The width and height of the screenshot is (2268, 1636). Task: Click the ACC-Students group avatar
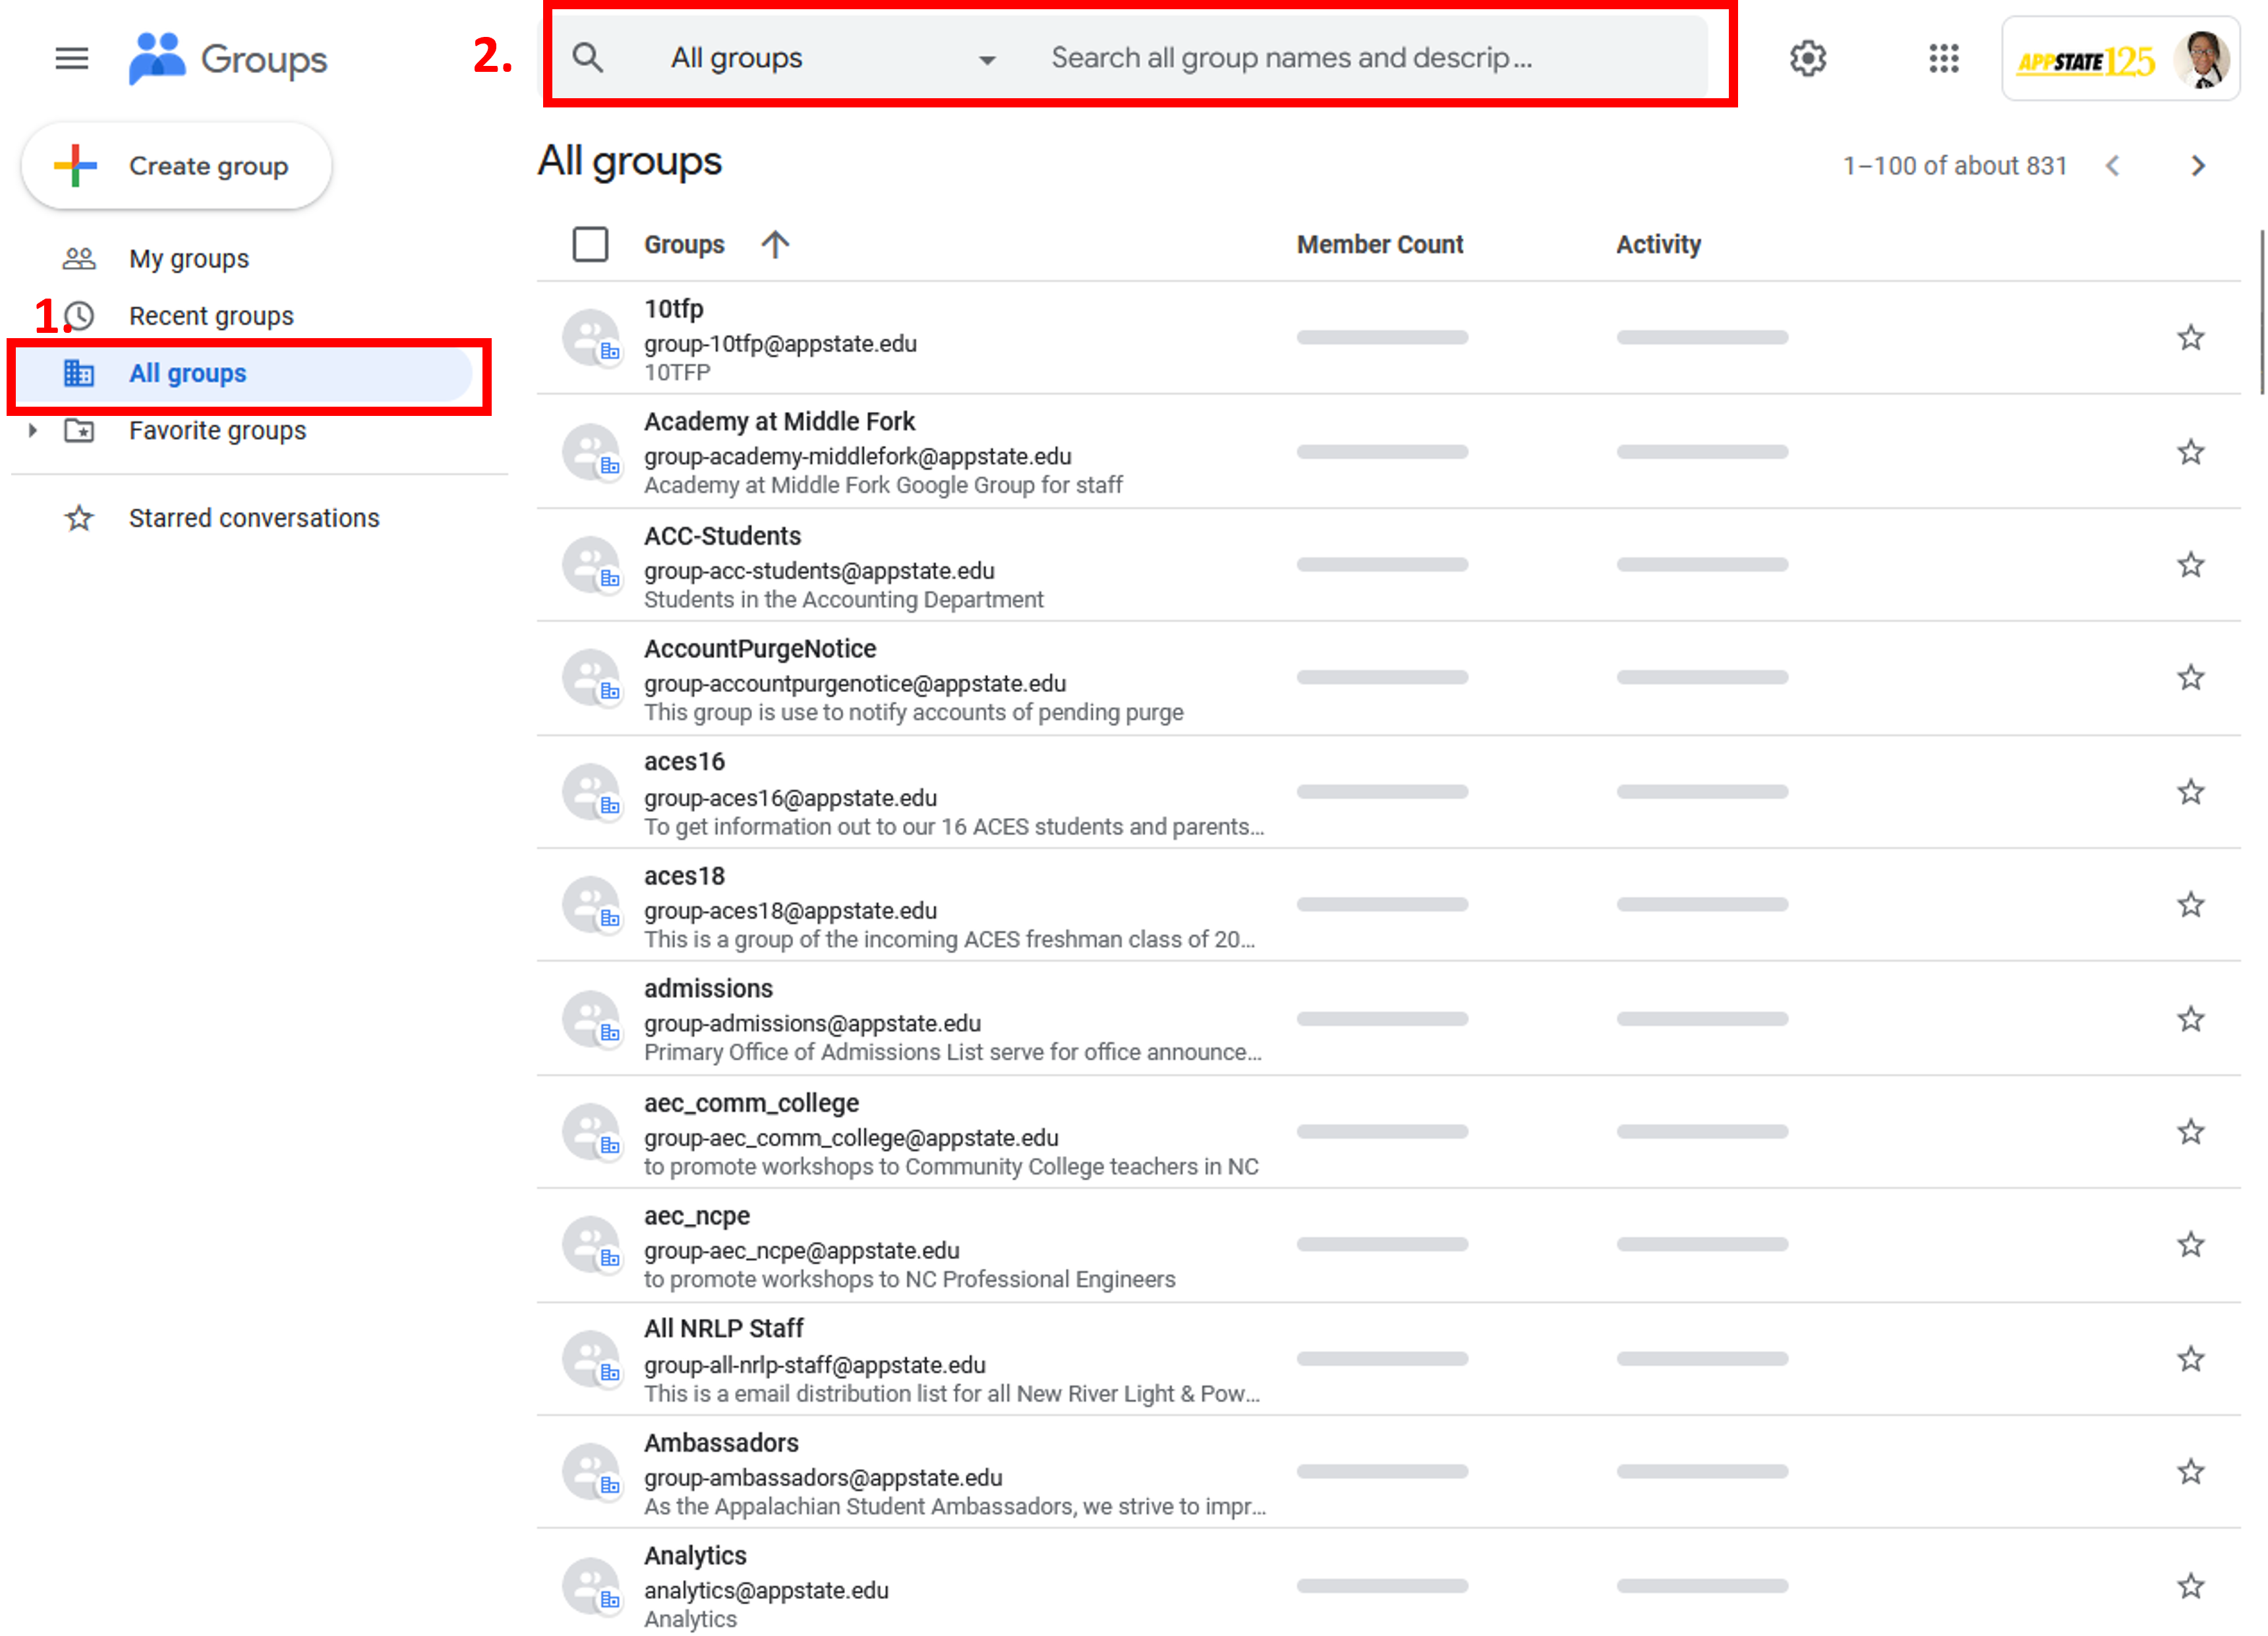click(592, 565)
